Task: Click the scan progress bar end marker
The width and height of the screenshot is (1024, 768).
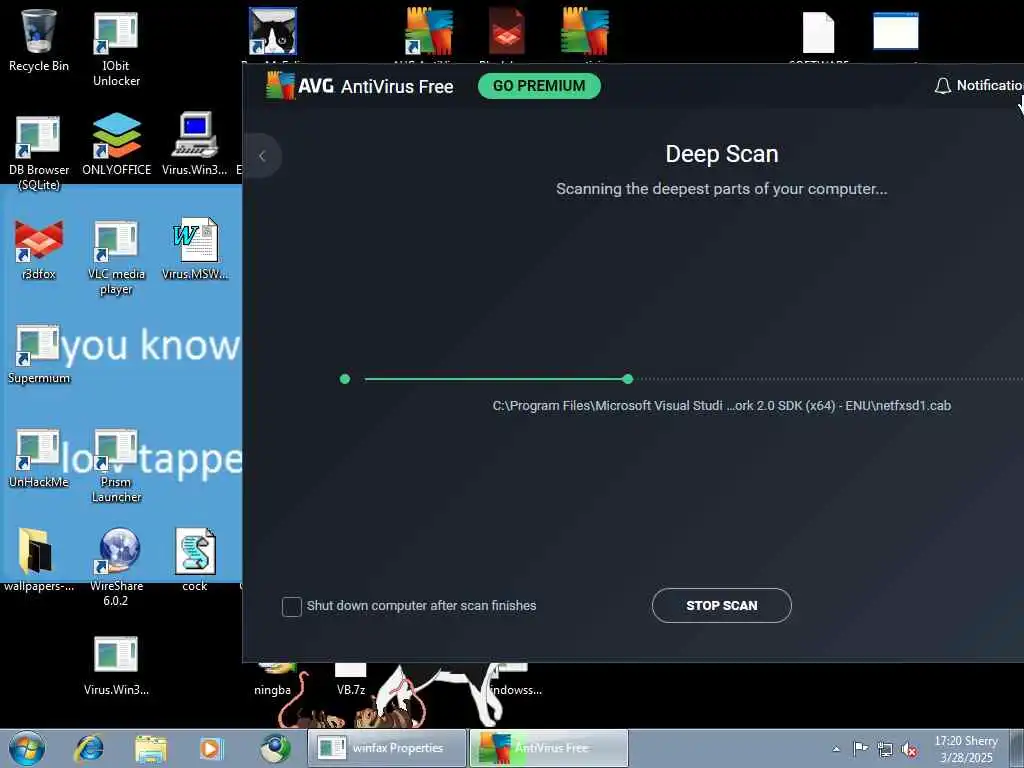Action: point(628,379)
